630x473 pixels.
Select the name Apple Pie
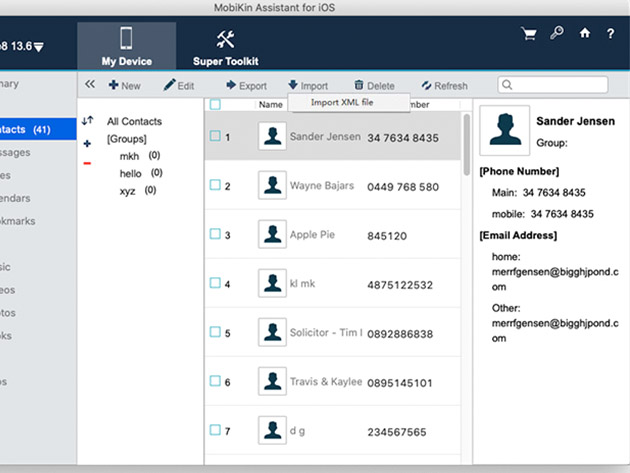point(312,235)
